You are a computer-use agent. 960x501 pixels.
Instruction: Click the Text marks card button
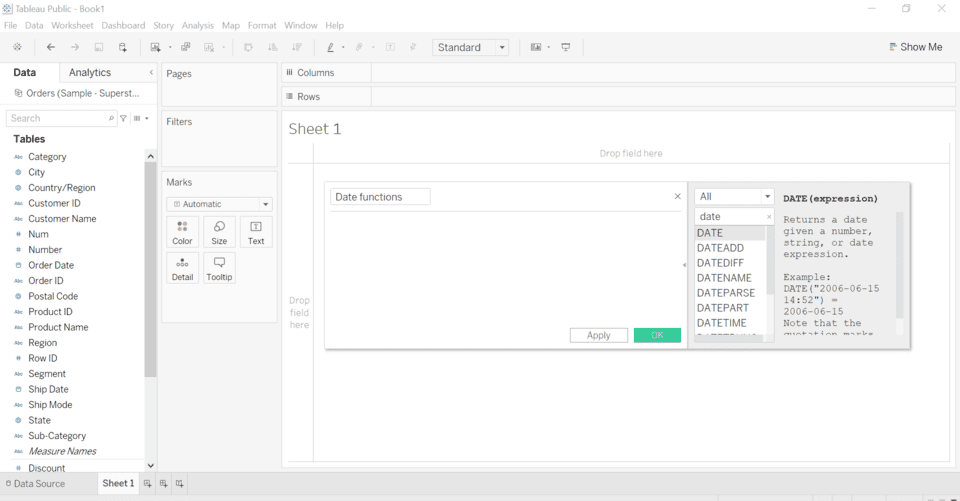coord(256,232)
